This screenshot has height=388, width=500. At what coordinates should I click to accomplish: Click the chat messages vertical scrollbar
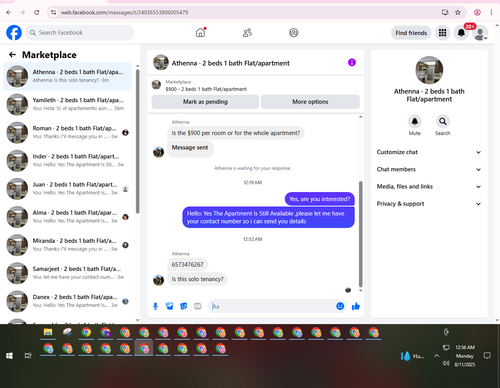(x=360, y=234)
